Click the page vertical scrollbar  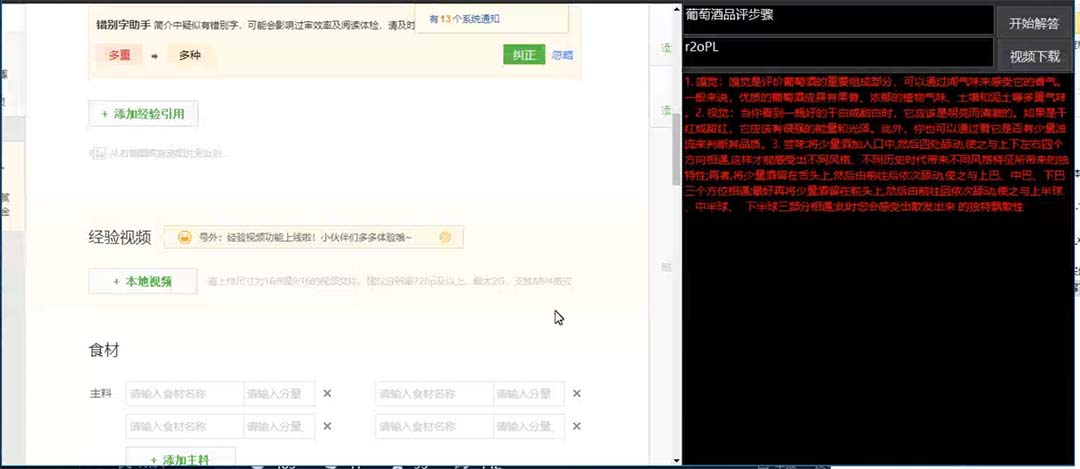(676, 150)
